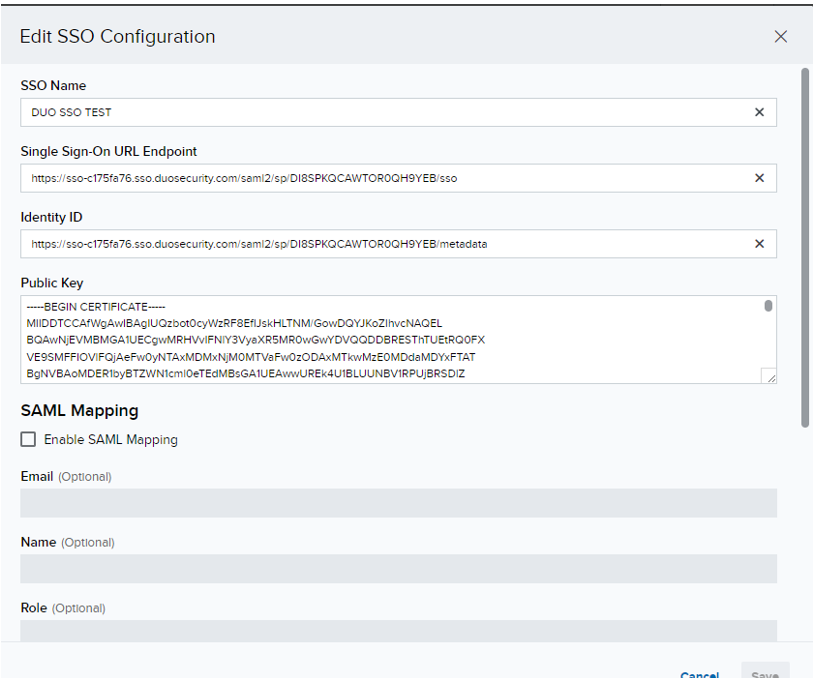This screenshot has height=678, width=818.
Task: Clear the Identity ID field with the X
Action: (760, 243)
